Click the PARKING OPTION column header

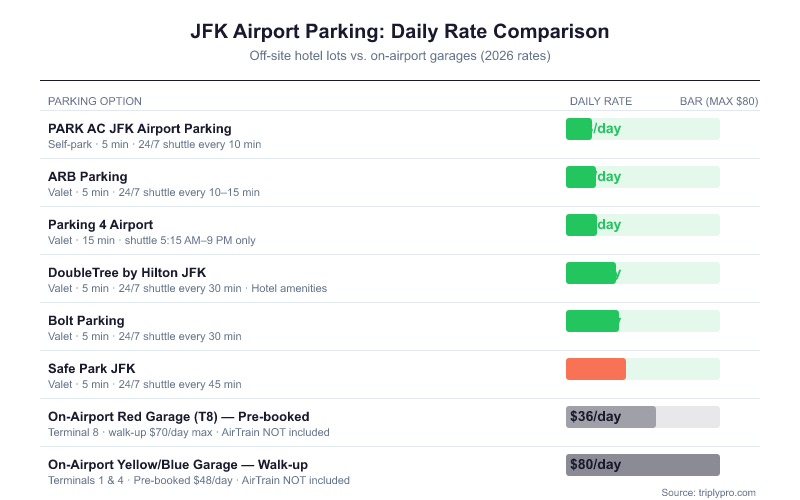95,101
